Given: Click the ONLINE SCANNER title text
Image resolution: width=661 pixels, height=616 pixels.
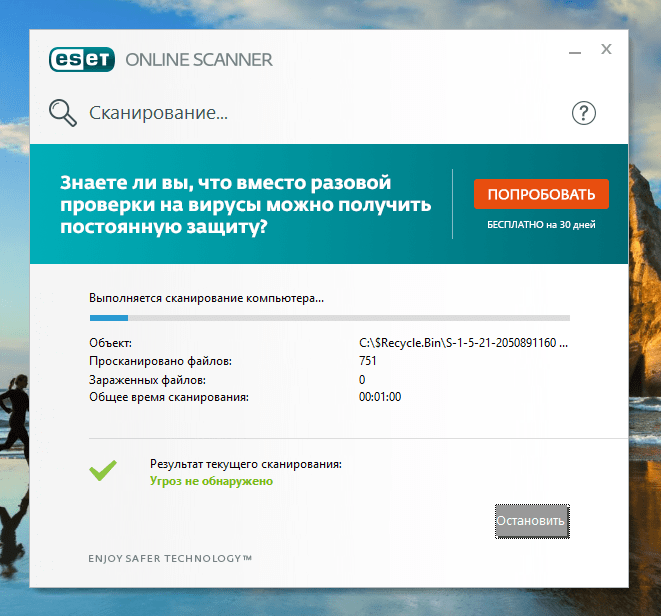Looking at the screenshot, I should (x=199, y=60).
